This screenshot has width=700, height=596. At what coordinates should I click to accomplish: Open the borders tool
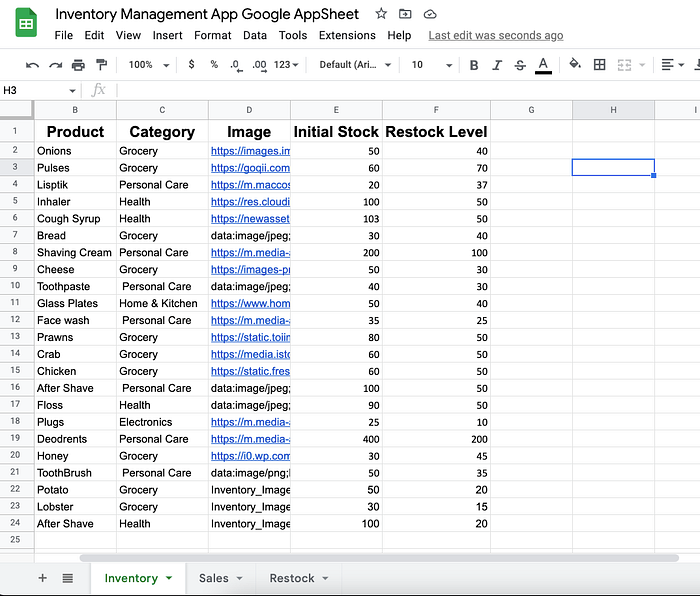click(600, 65)
